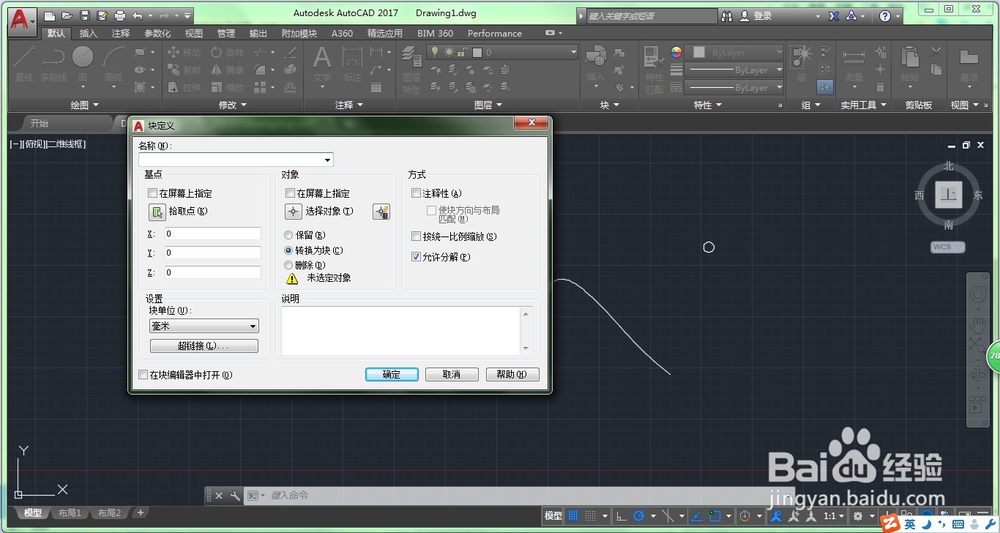Check 在屏幕上指定 under 对象
1000x533 pixels.
click(290, 193)
